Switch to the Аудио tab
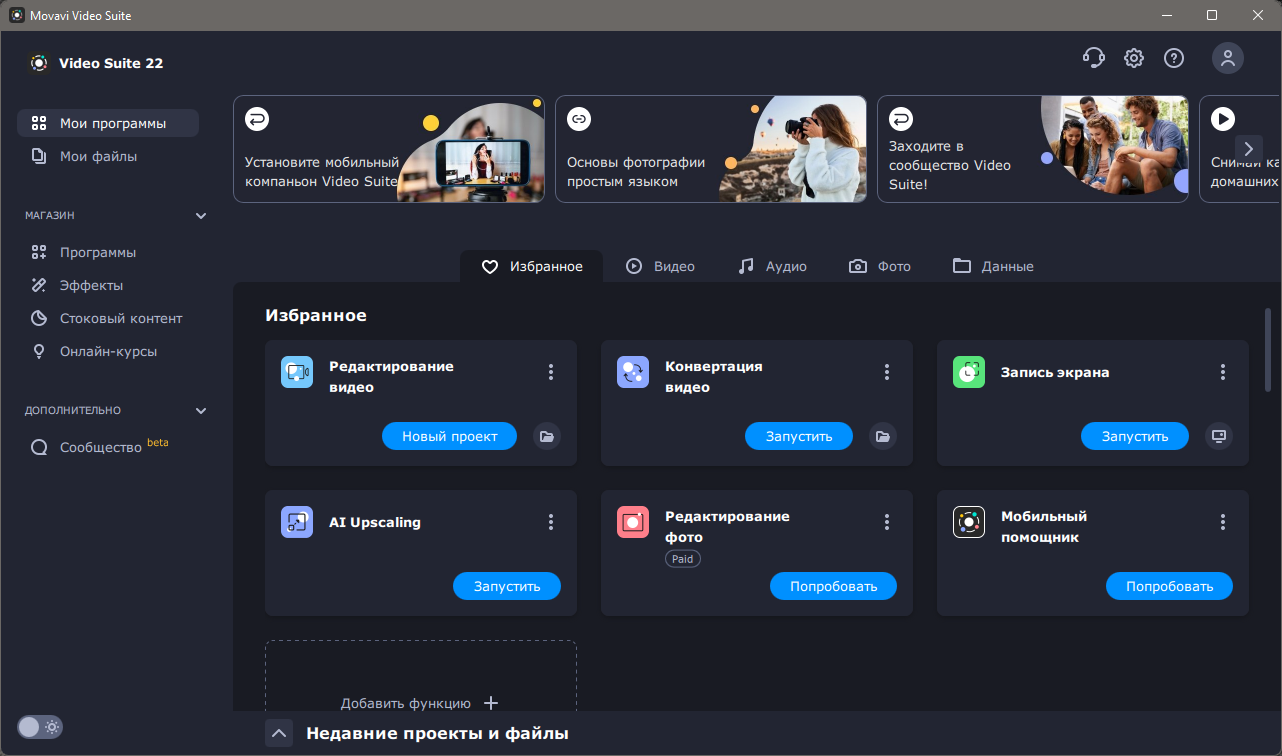The height and width of the screenshot is (756, 1282). [772, 266]
